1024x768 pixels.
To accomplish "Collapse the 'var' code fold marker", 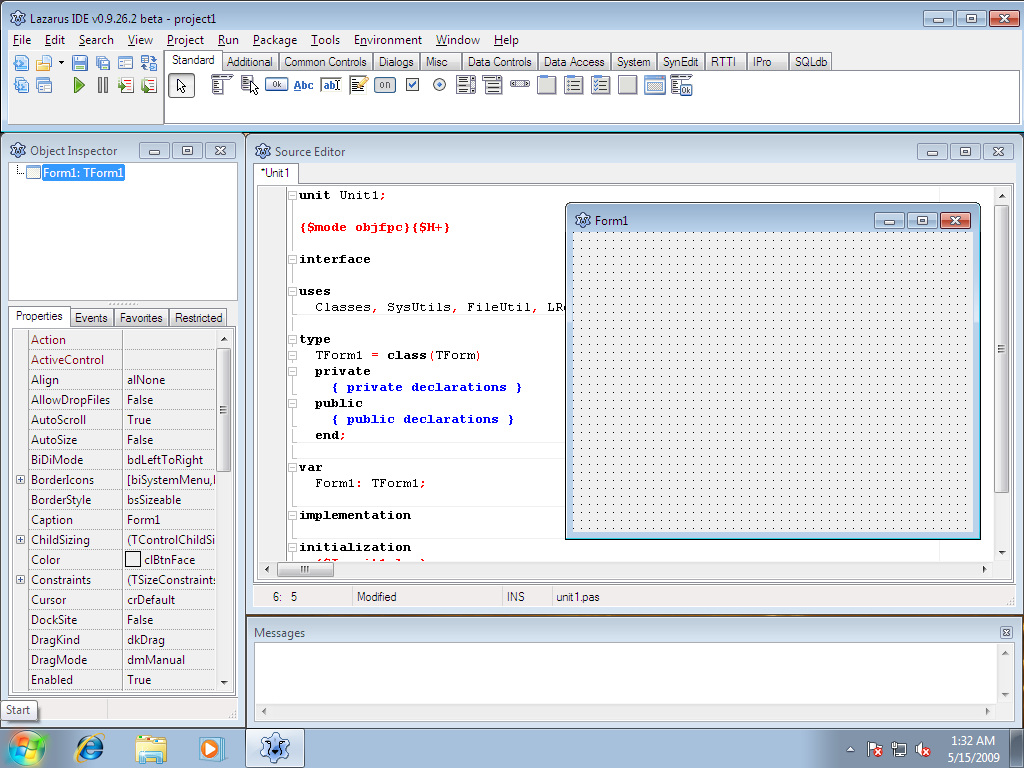I will pos(293,468).
